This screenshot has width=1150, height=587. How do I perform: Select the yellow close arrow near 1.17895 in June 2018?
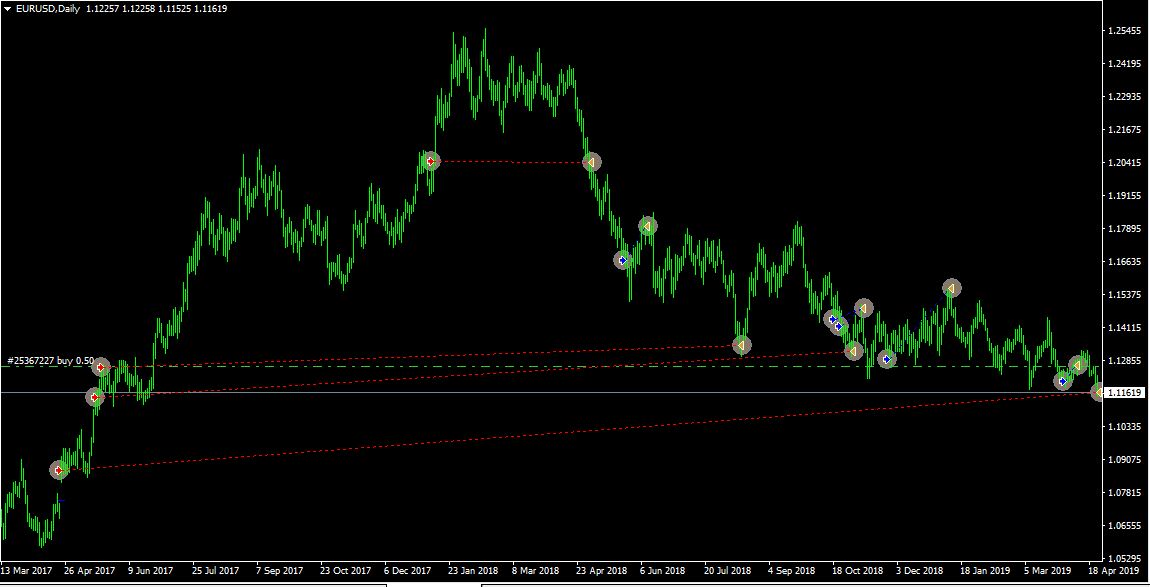click(647, 226)
